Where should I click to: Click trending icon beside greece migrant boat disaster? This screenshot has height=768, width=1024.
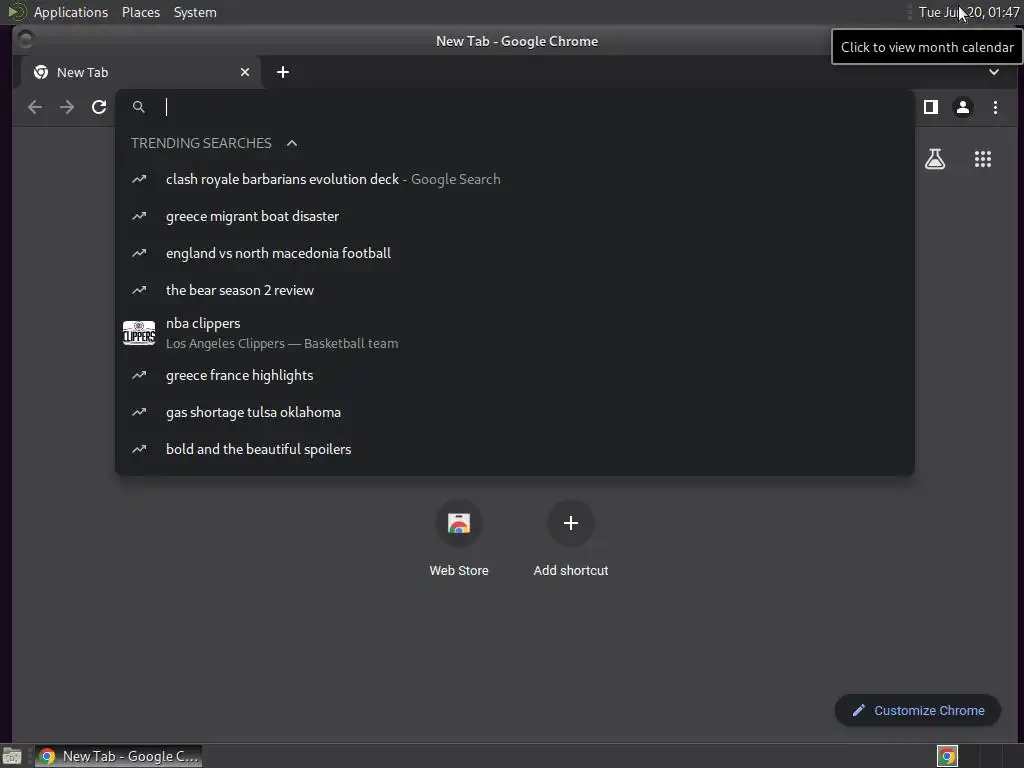click(139, 216)
